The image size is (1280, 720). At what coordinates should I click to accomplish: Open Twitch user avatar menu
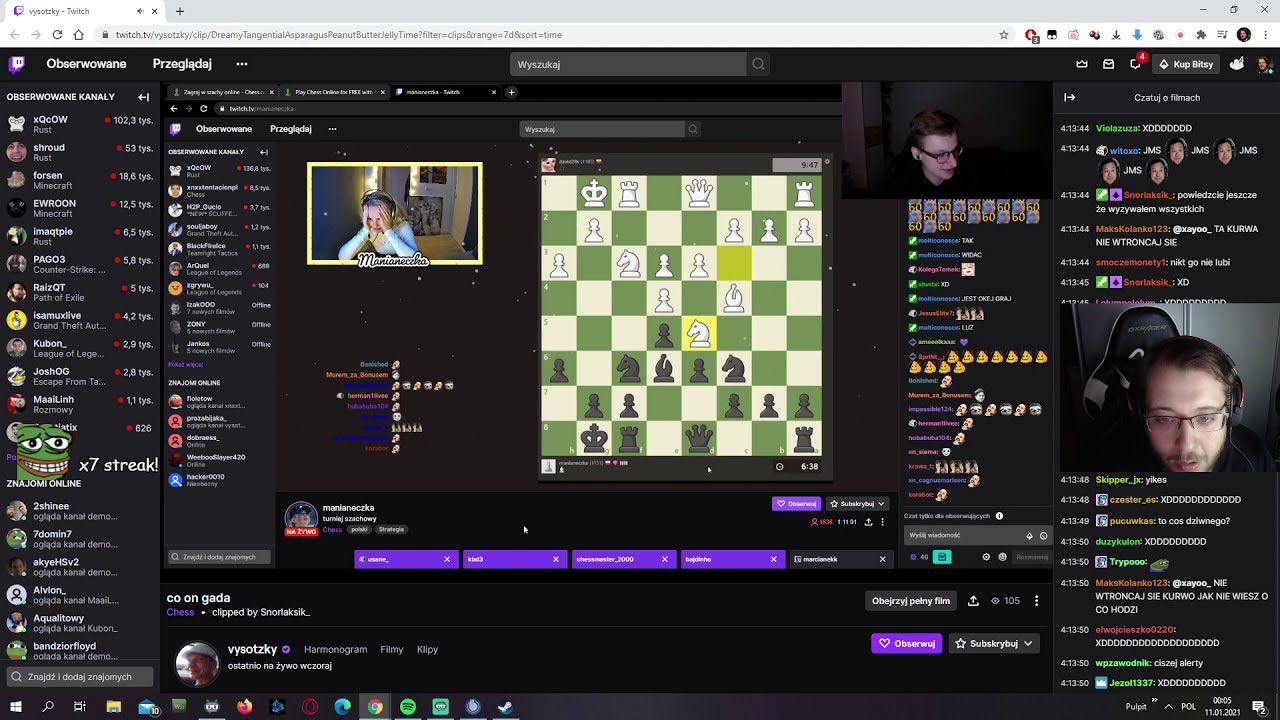click(1263, 64)
